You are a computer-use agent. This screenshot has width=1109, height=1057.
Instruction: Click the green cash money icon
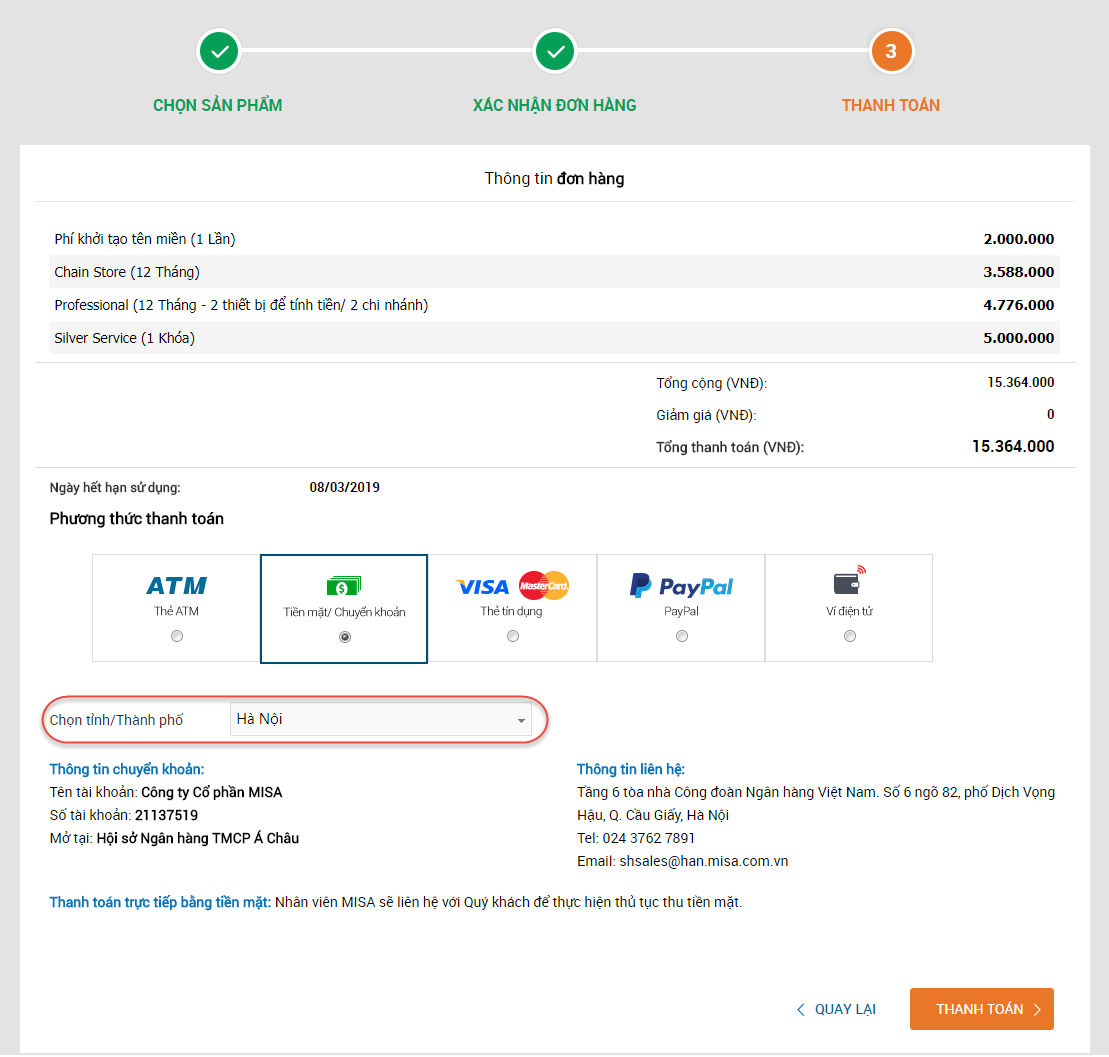pos(344,586)
